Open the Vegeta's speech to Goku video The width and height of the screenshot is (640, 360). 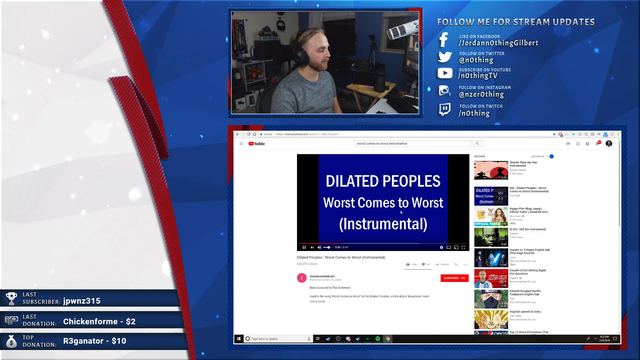(491, 319)
